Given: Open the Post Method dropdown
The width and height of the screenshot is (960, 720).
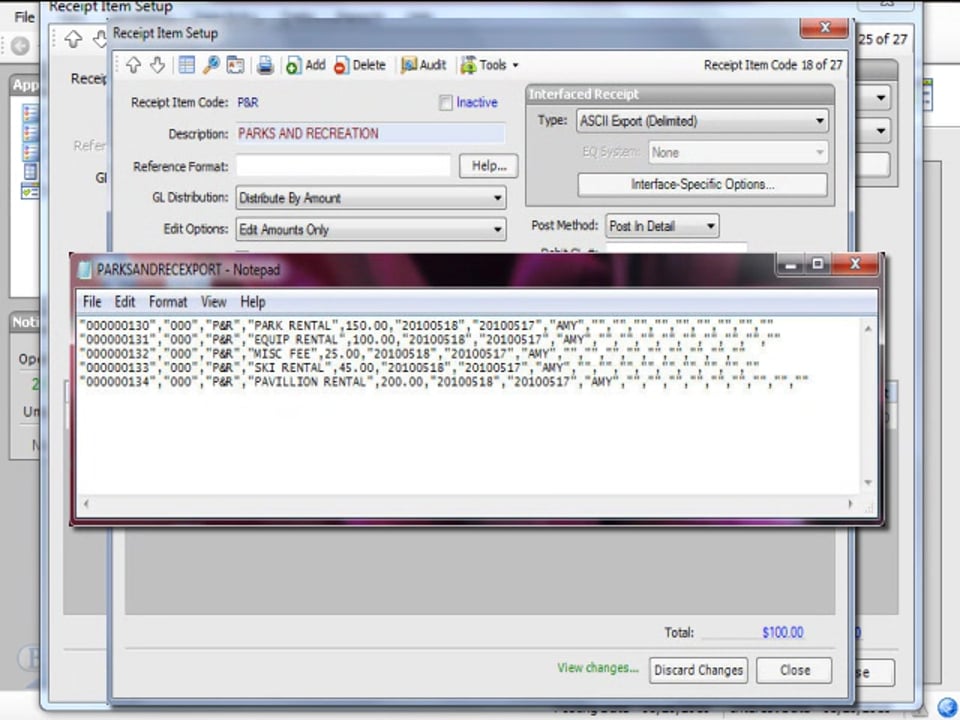Looking at the screenshot, I should coord(662,226).
